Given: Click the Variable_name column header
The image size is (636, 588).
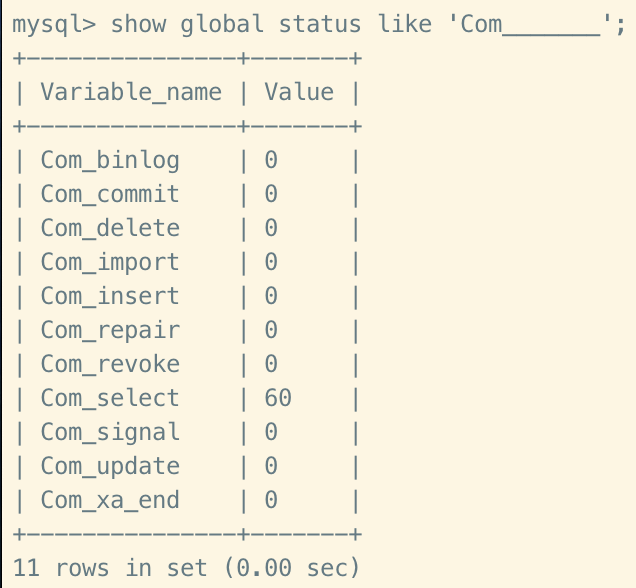Looking at the screenshot, I should point(131,93).
